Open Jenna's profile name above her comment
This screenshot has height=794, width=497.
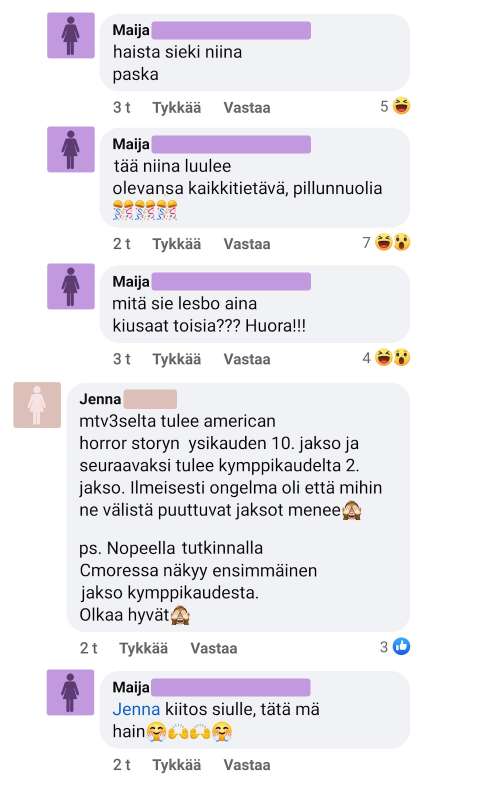click(100, 399)
